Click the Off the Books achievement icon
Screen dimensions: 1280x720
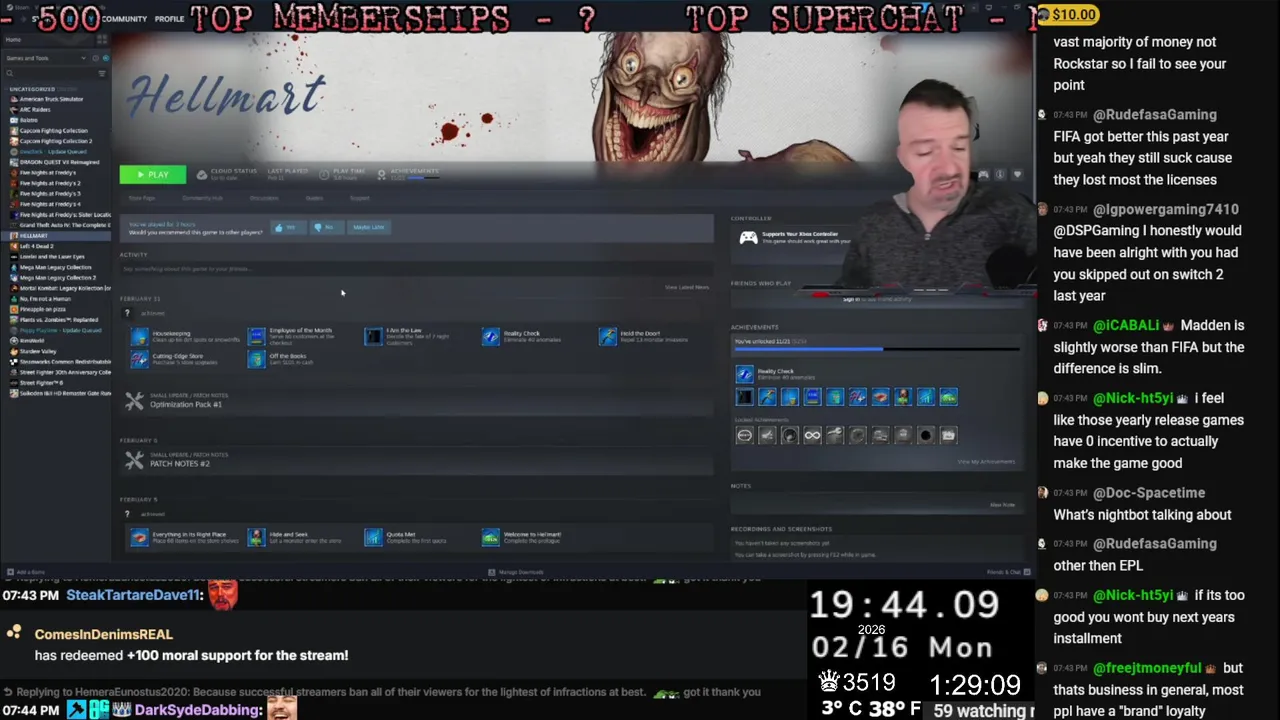coord(256,359)
